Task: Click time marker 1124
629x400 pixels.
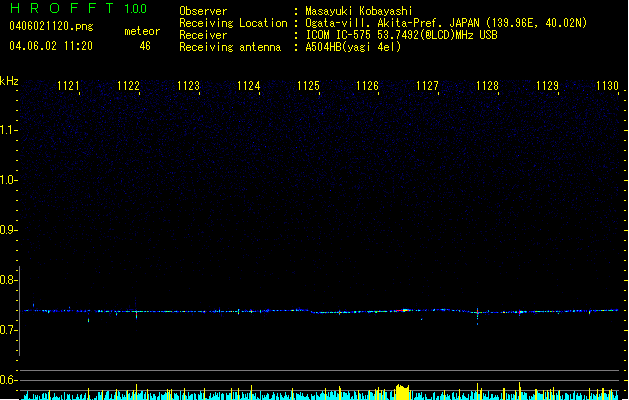Action: click(248, 86)
